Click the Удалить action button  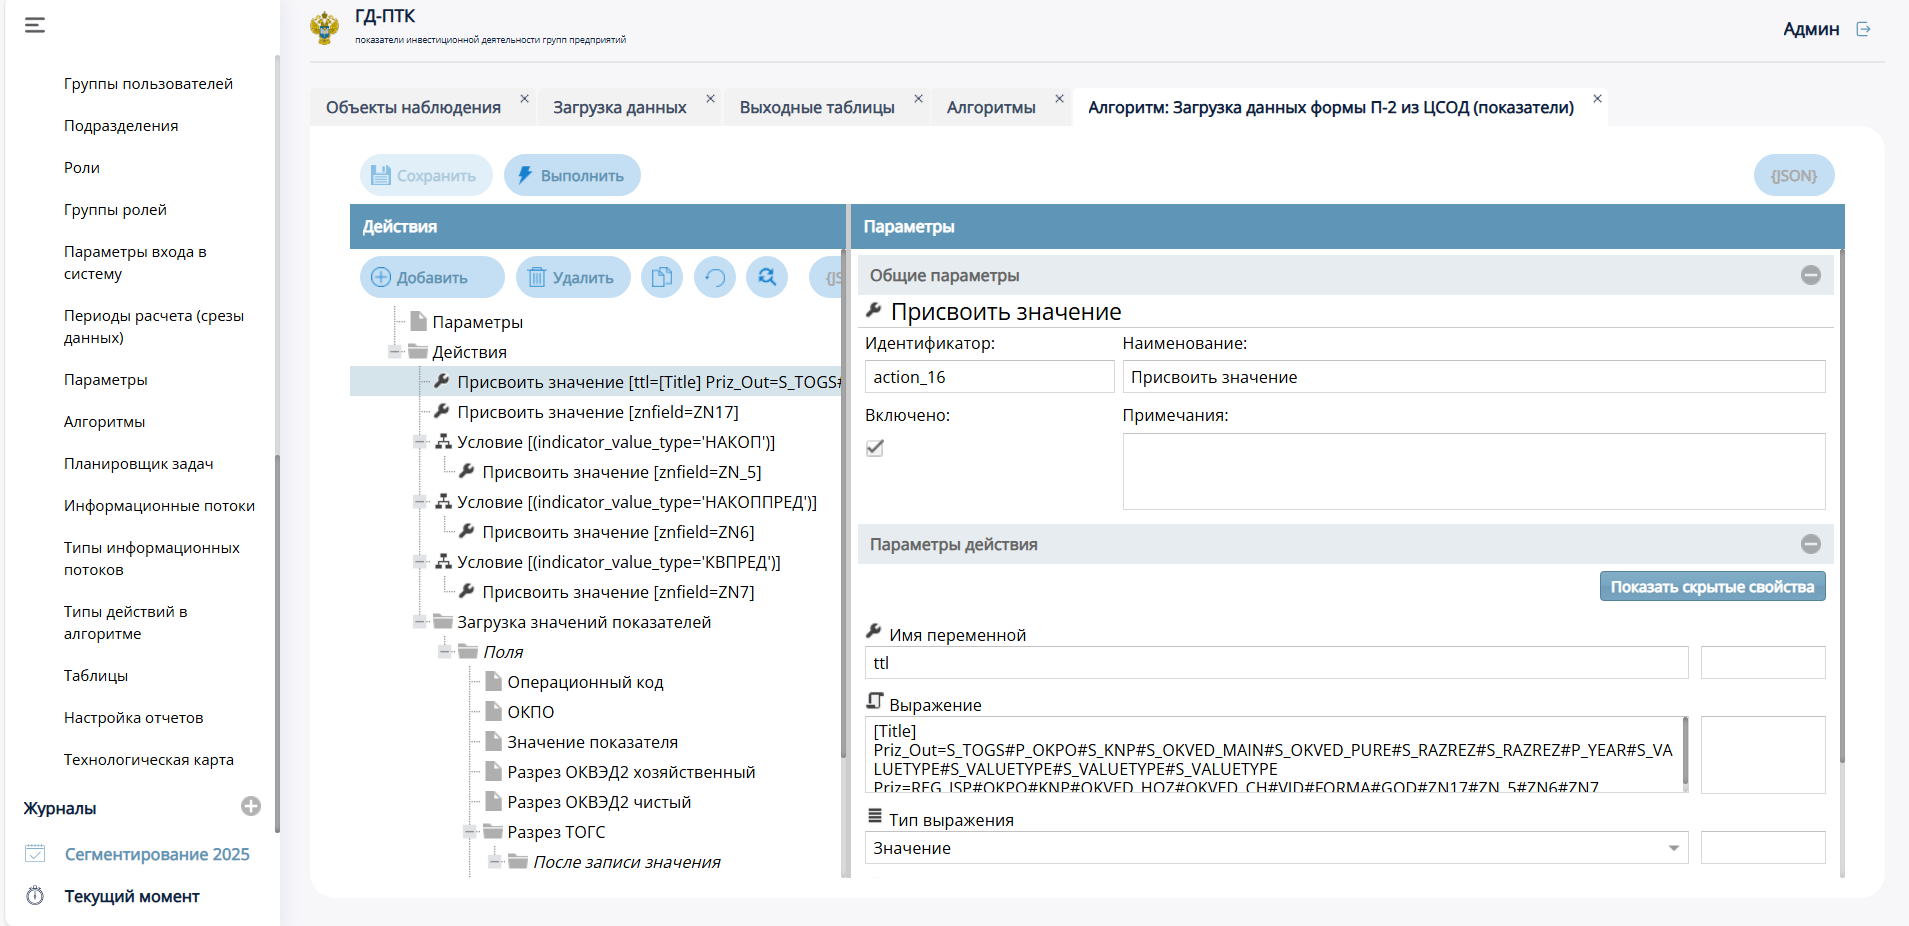(x=573, y=277)
